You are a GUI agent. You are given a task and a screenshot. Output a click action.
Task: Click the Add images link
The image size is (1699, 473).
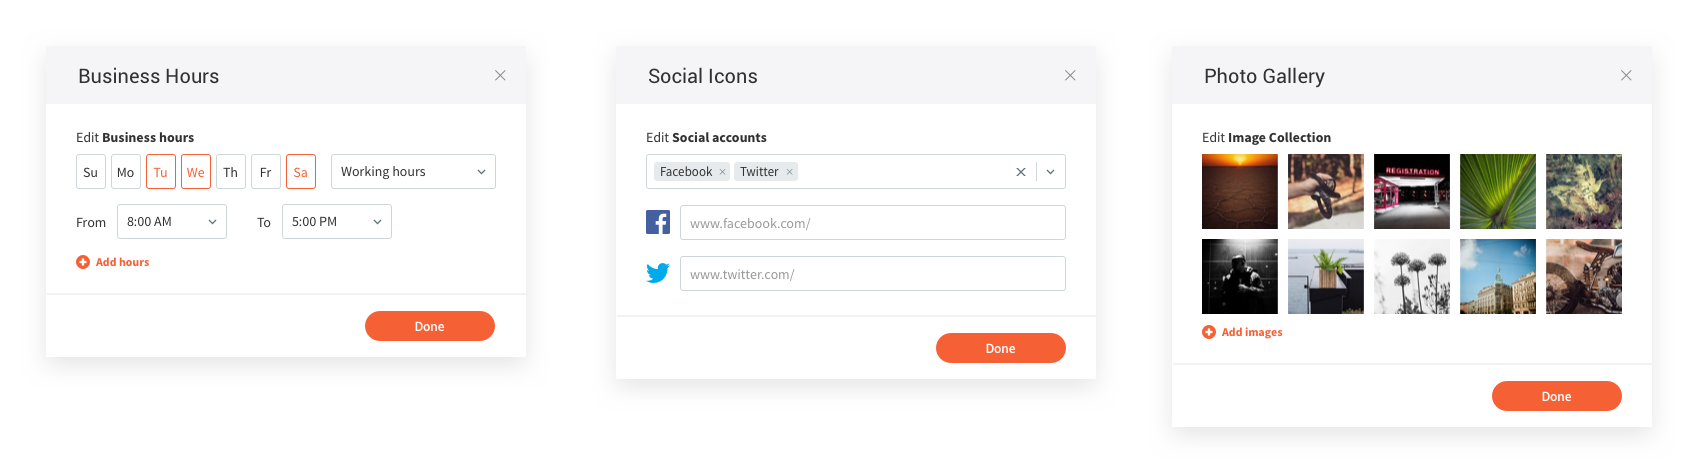[1251, 332]
